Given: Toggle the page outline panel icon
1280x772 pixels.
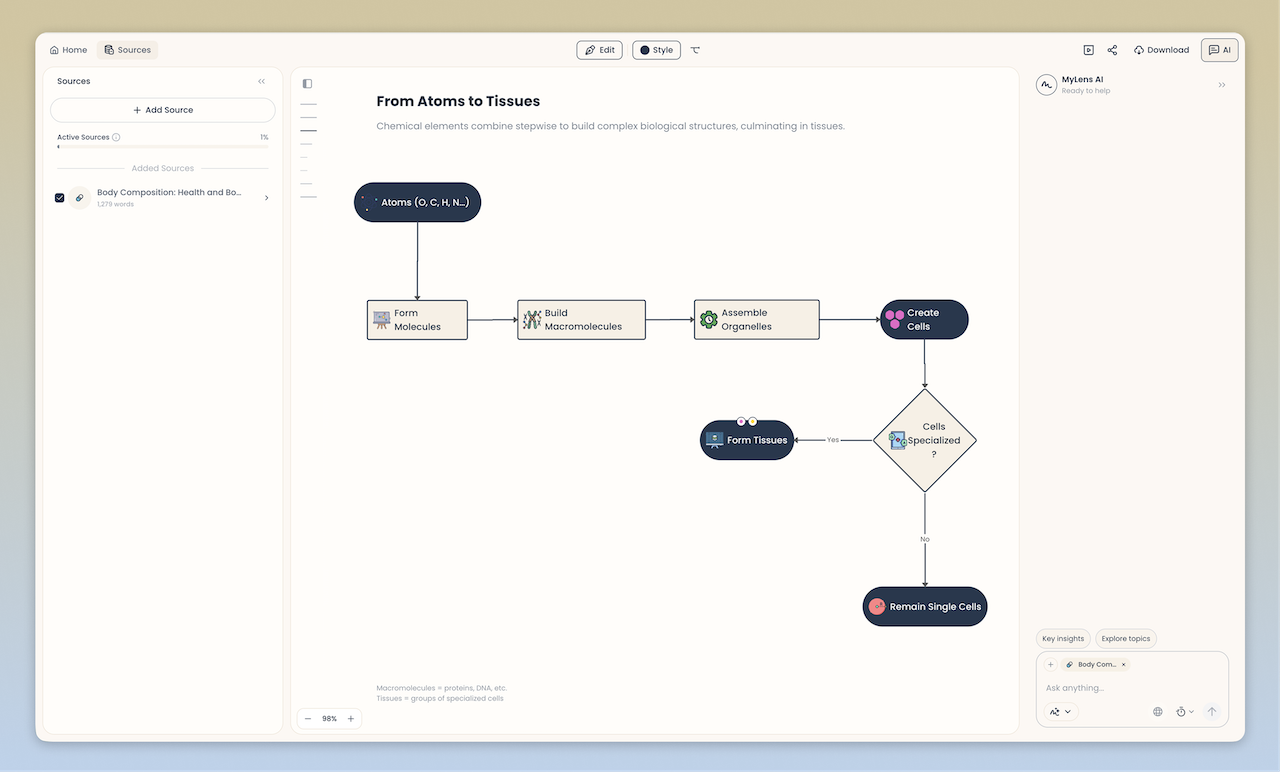Looking at the screenshot, I should [x=307, y=83].
